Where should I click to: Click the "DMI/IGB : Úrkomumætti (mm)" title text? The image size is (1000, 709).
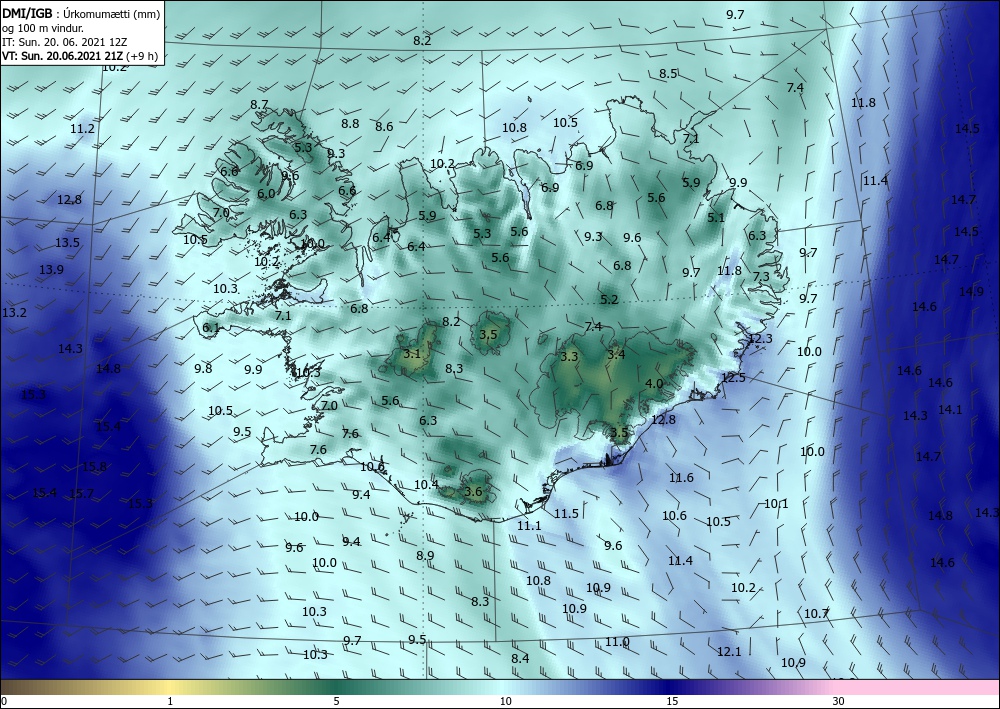point(81,13)
